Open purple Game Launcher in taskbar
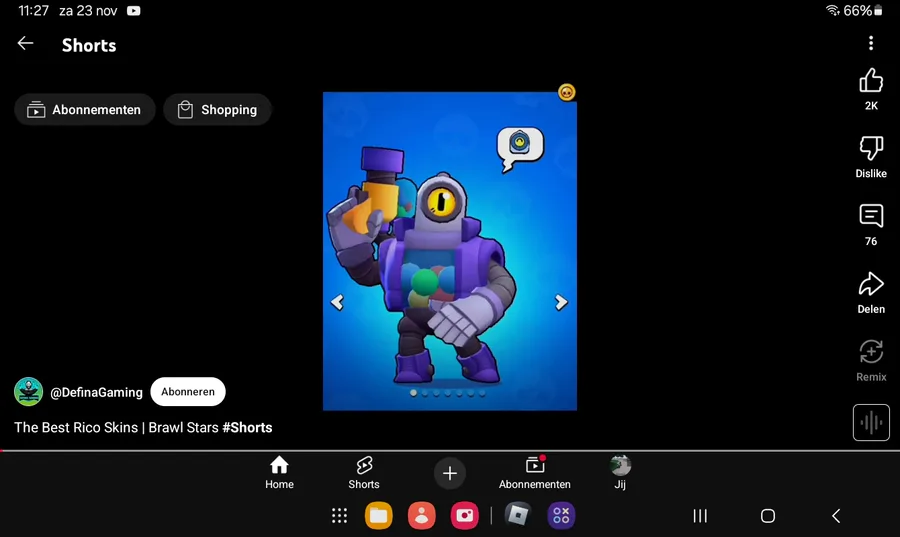 click(561, 515)
